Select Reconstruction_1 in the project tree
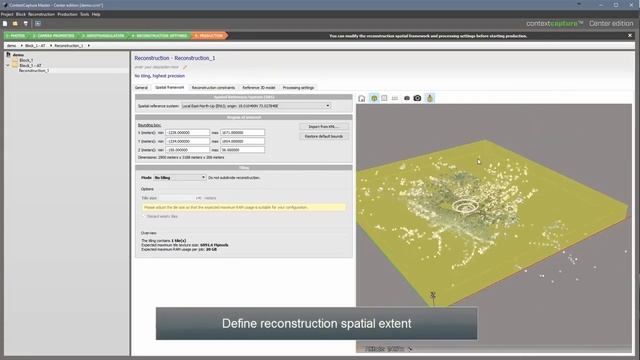 [x=34, y=71]
